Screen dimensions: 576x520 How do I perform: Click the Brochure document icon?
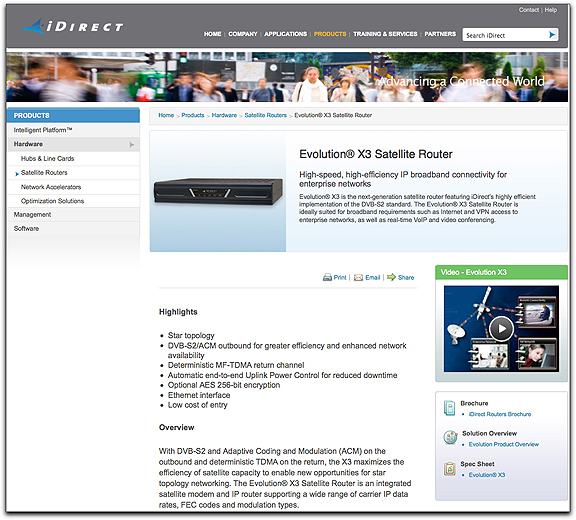(x=450, y=408)
